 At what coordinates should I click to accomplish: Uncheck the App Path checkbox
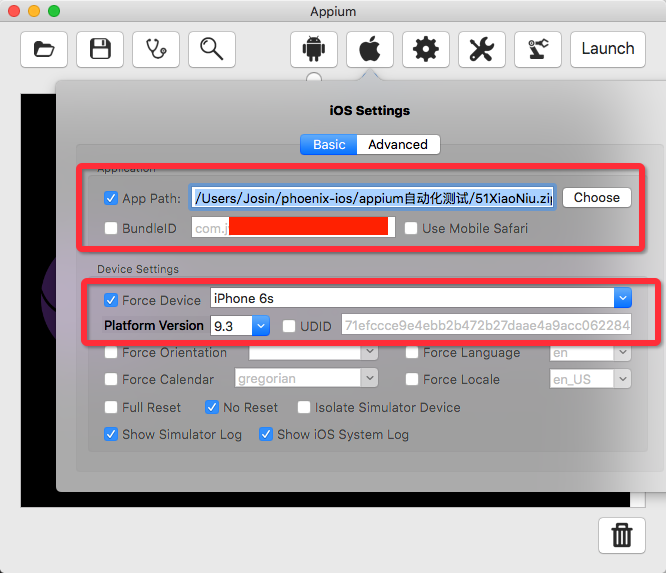[x=111, y=198]
